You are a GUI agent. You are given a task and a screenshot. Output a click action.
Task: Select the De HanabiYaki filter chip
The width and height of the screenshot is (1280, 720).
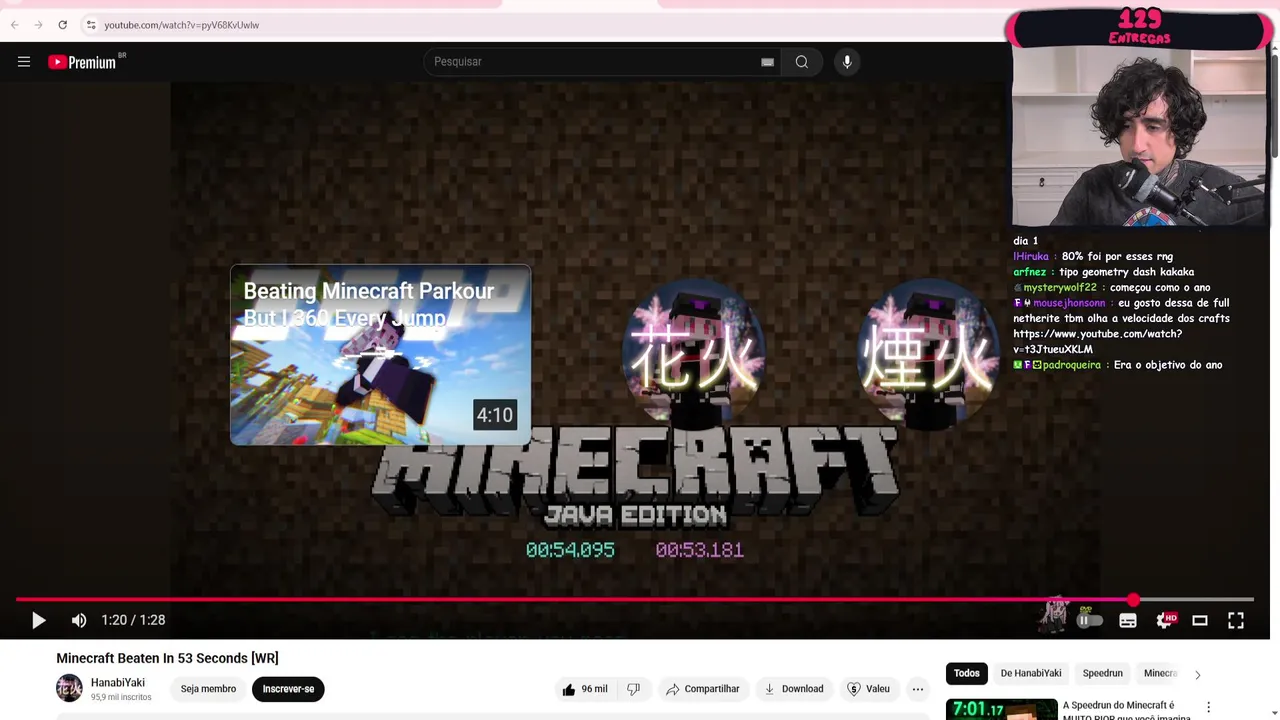pos(1031,673)
